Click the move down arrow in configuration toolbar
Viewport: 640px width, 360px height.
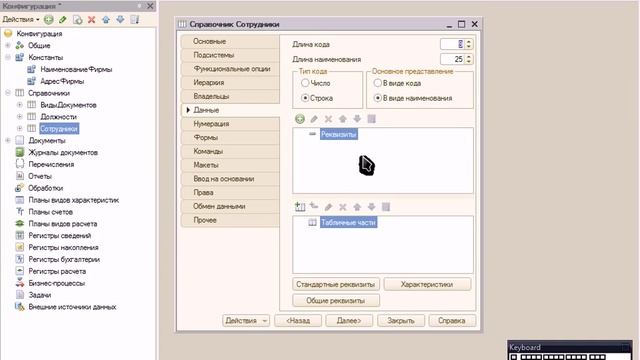pyautogui.click(x=120, y=19)
